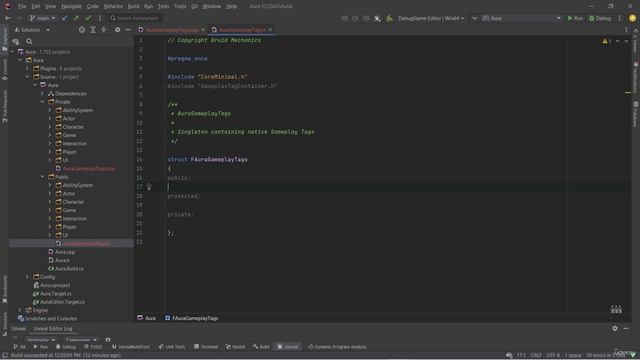The height and width of the screenshot is (360, 640).
Task: Expand the Dependencies node
Action: tap(42, 93)
